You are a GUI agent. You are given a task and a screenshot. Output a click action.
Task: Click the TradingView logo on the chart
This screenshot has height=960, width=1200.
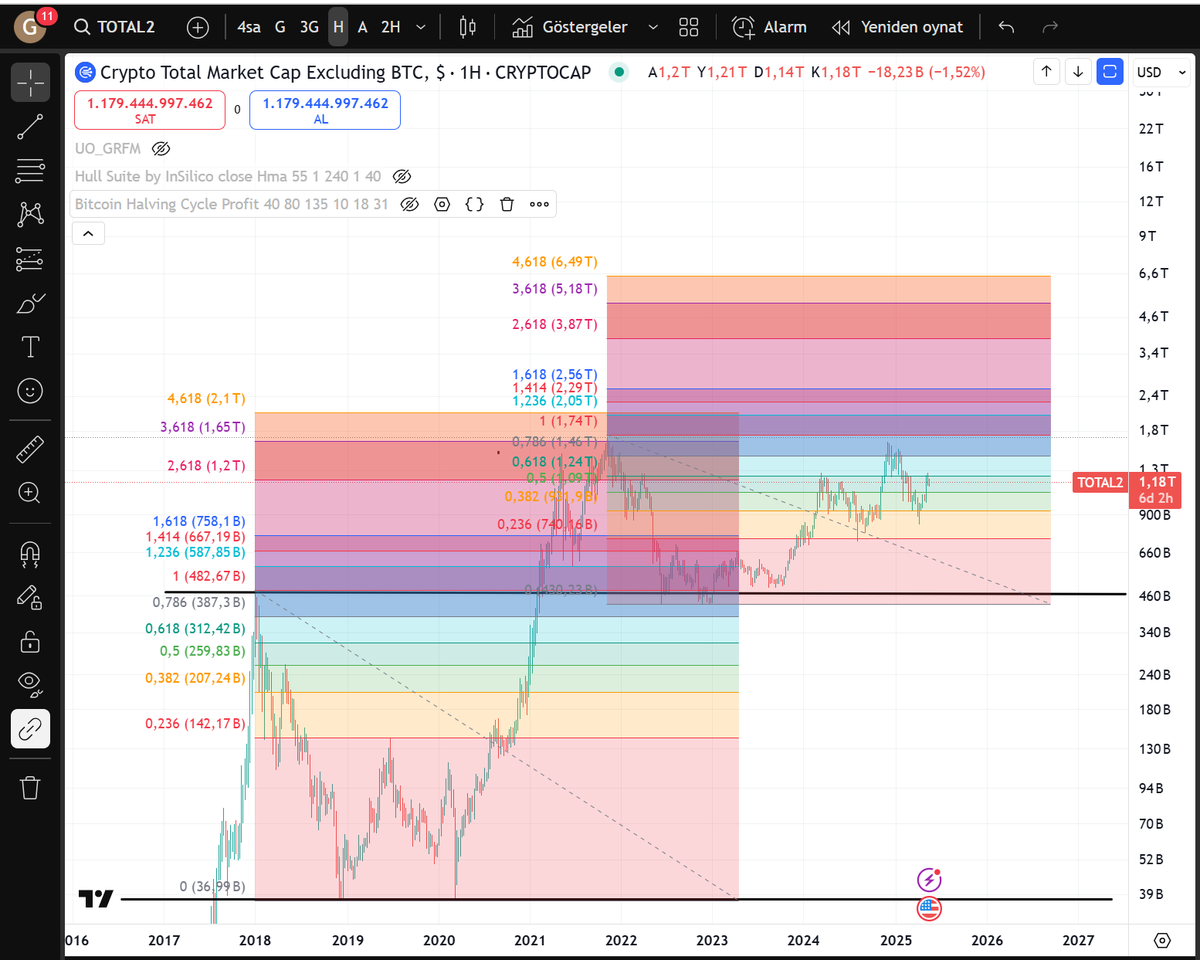click(97, 899)
